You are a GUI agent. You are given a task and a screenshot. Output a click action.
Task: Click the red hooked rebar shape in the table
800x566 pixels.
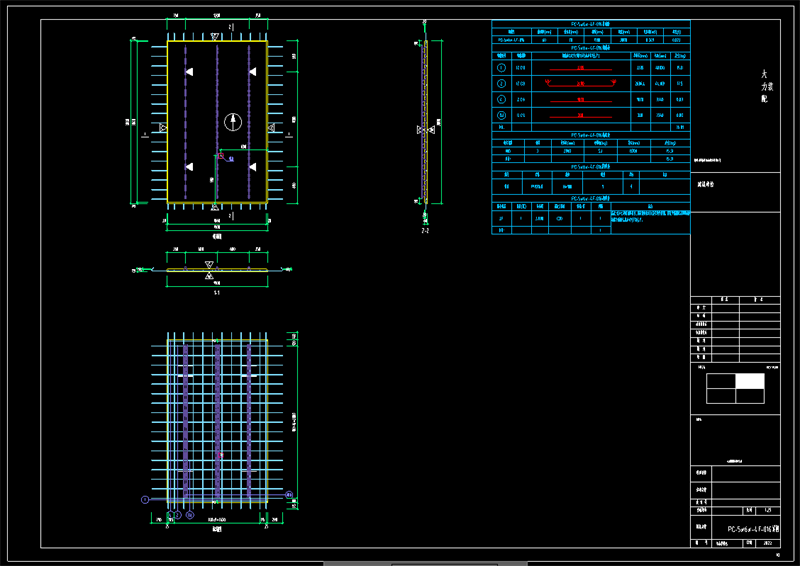click(581, 83)
